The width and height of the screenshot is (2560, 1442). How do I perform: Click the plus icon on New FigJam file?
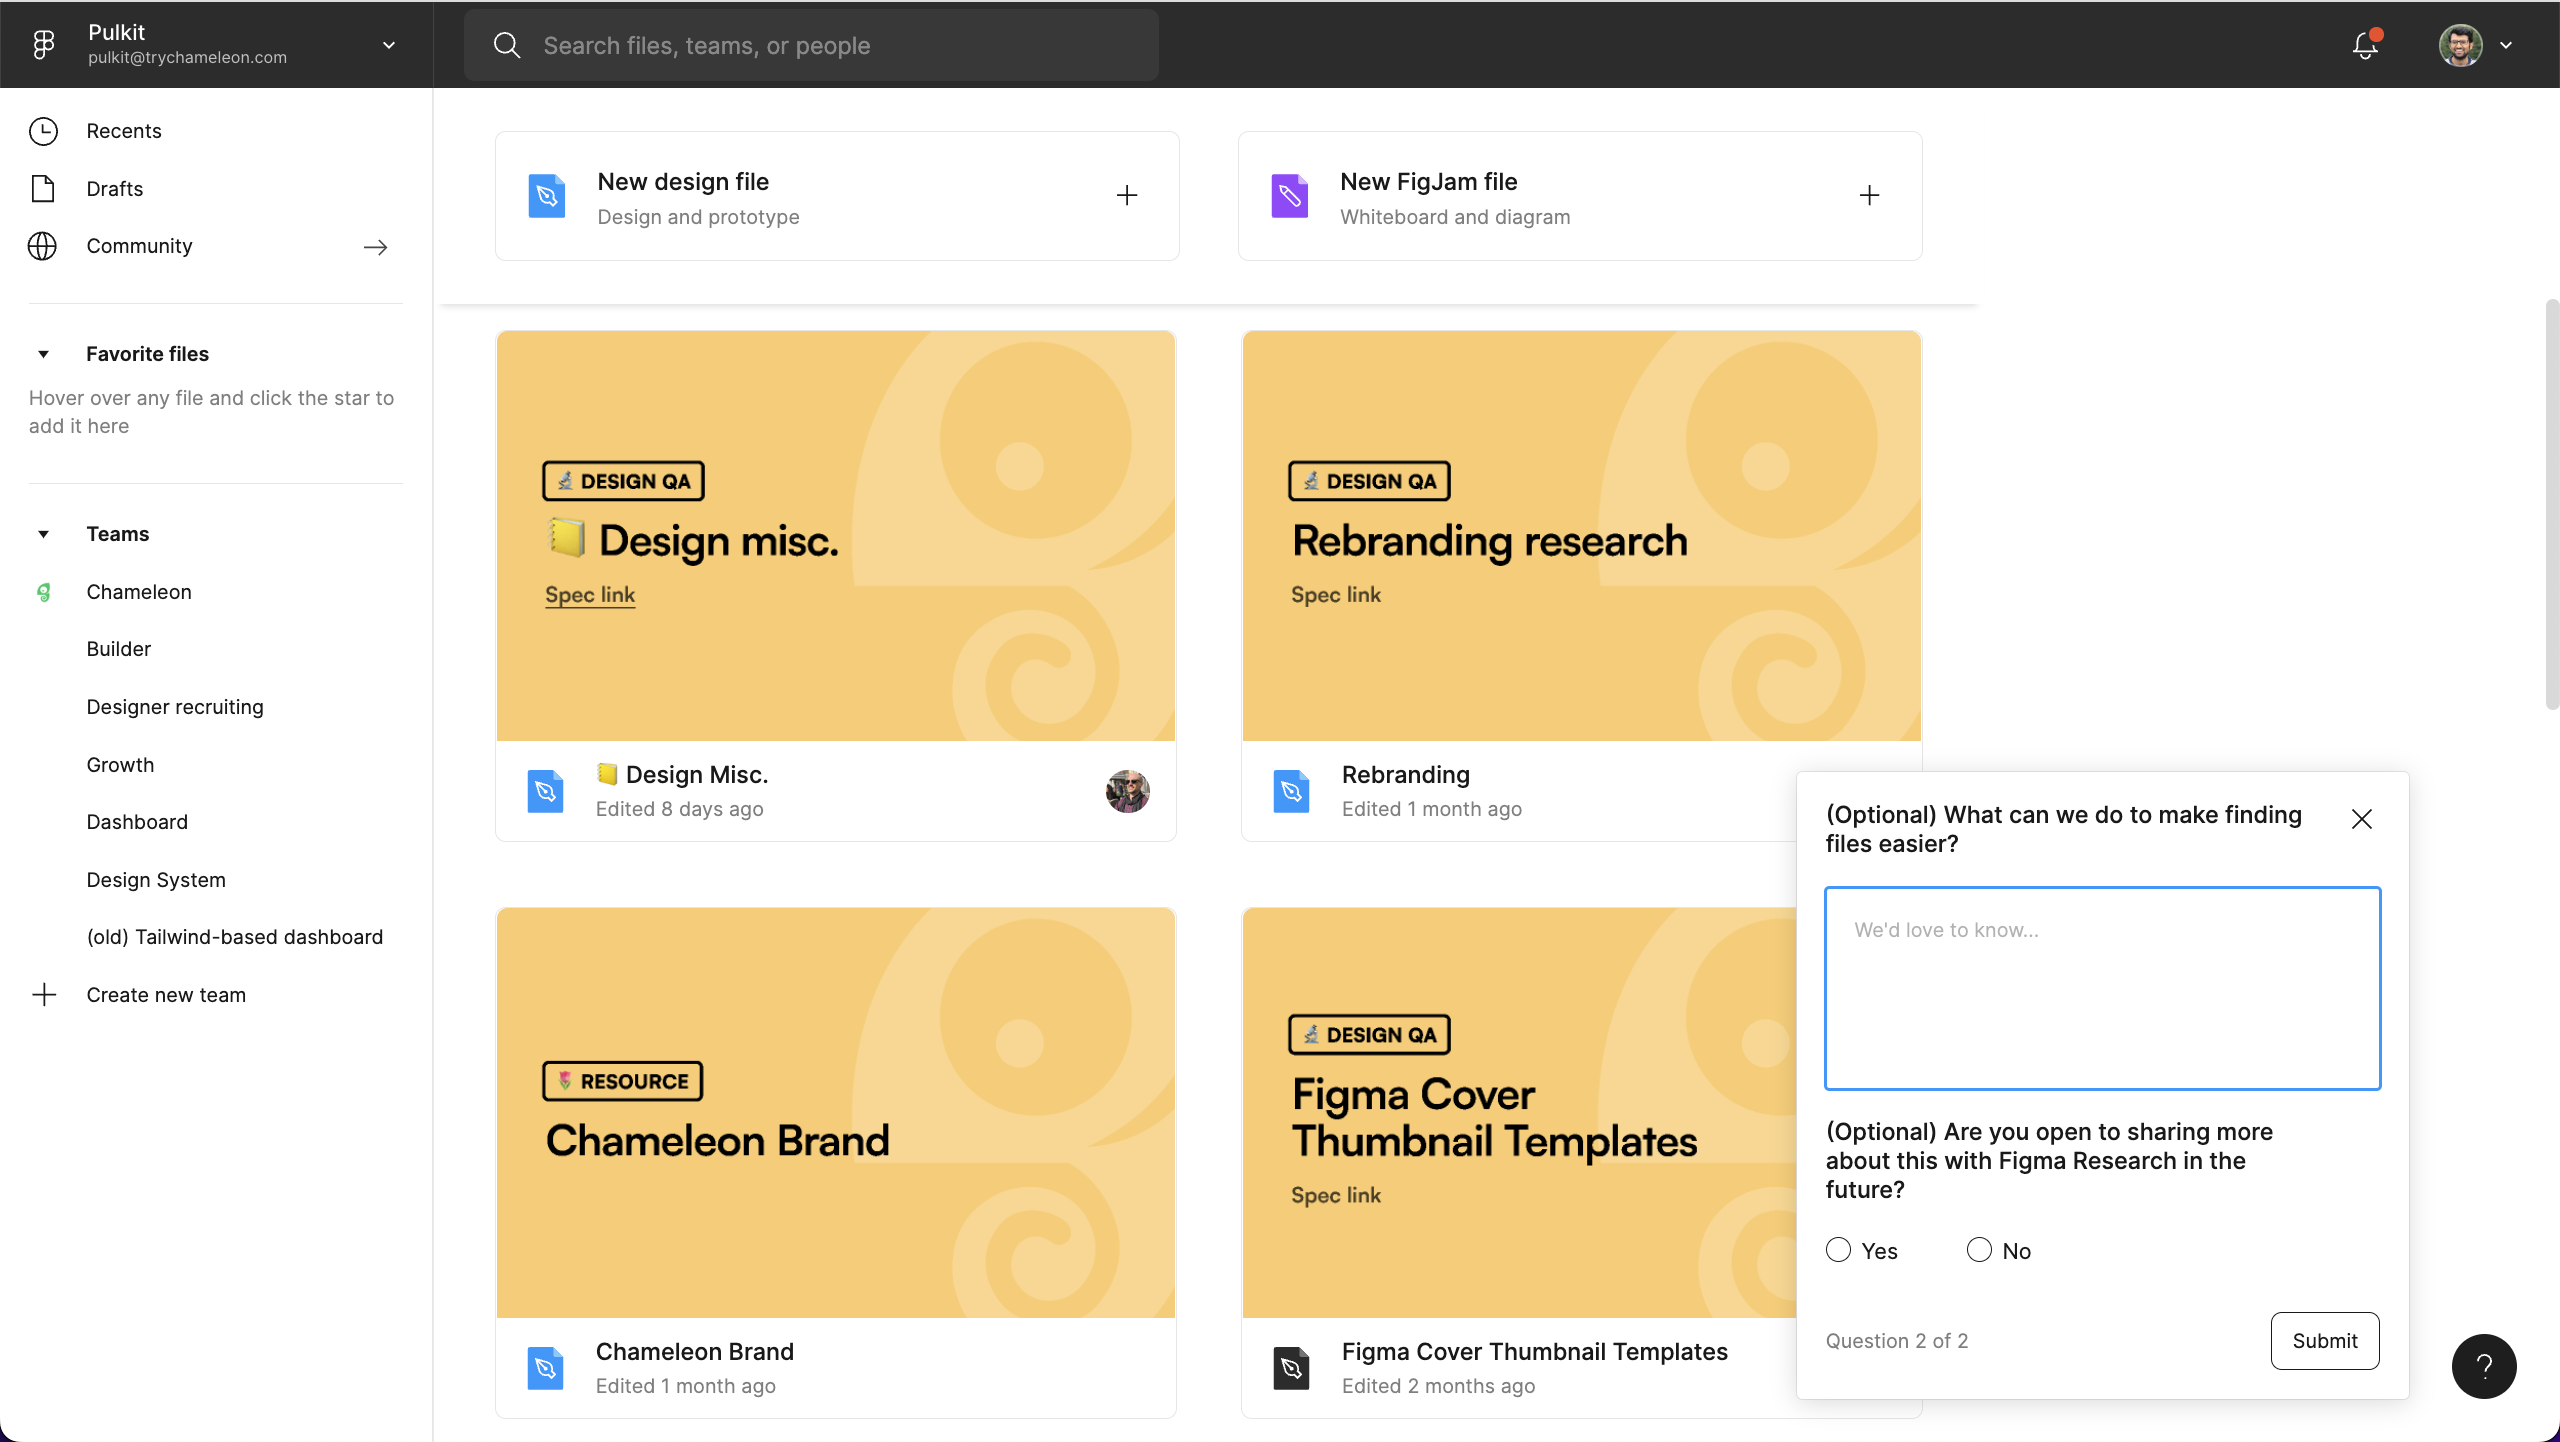[1869, 195]
